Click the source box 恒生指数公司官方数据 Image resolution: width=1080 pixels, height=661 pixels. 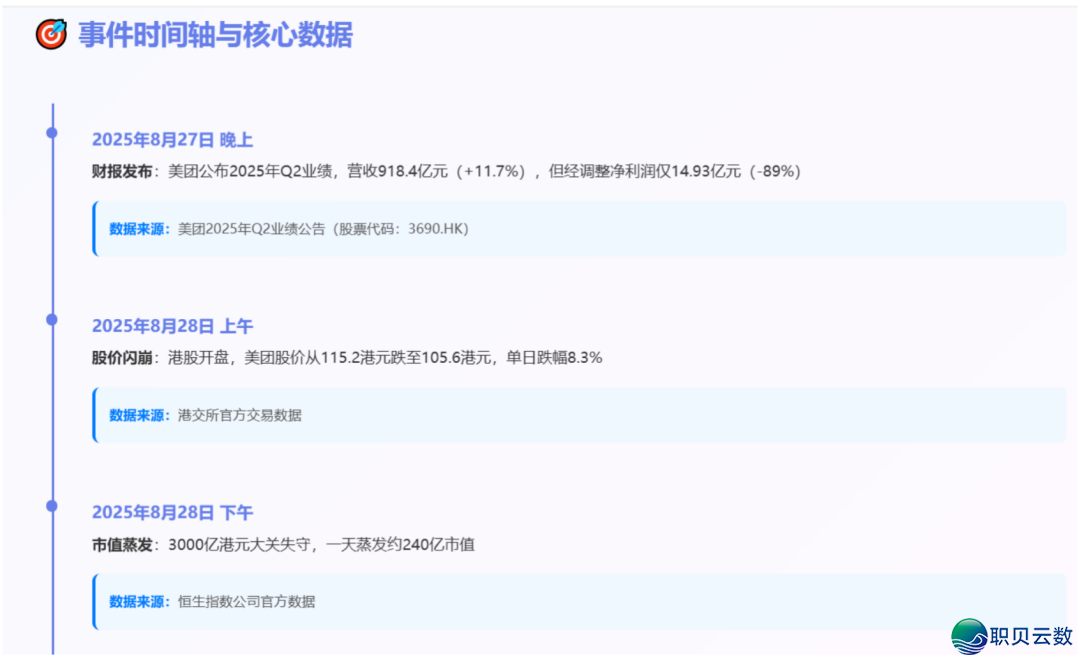pyautogui.click(x=579, y=602)
